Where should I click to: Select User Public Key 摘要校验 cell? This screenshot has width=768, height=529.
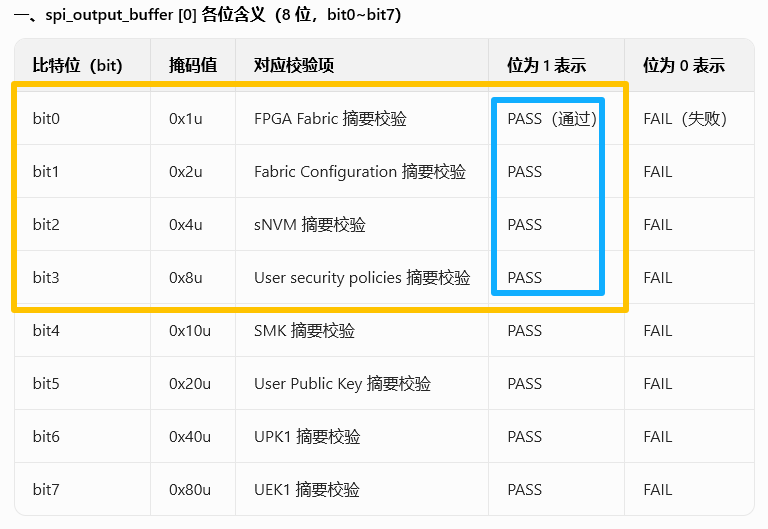[342, 384]
